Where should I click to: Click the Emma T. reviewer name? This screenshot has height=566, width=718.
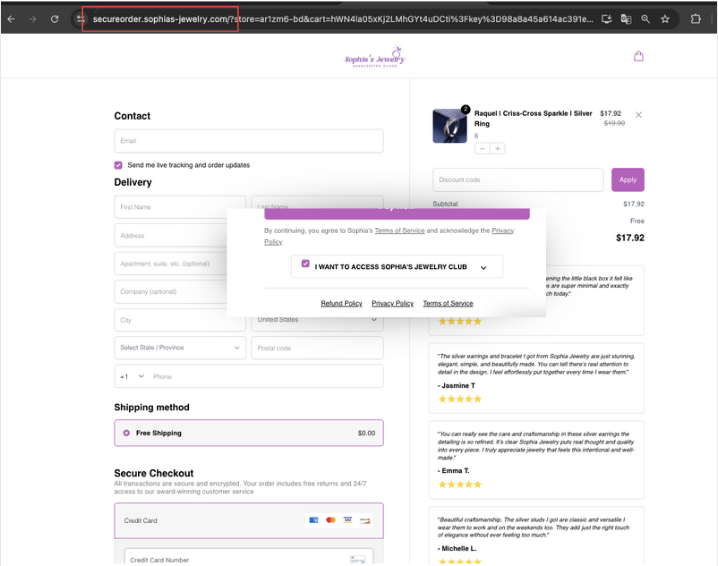[x=453, y=471]
